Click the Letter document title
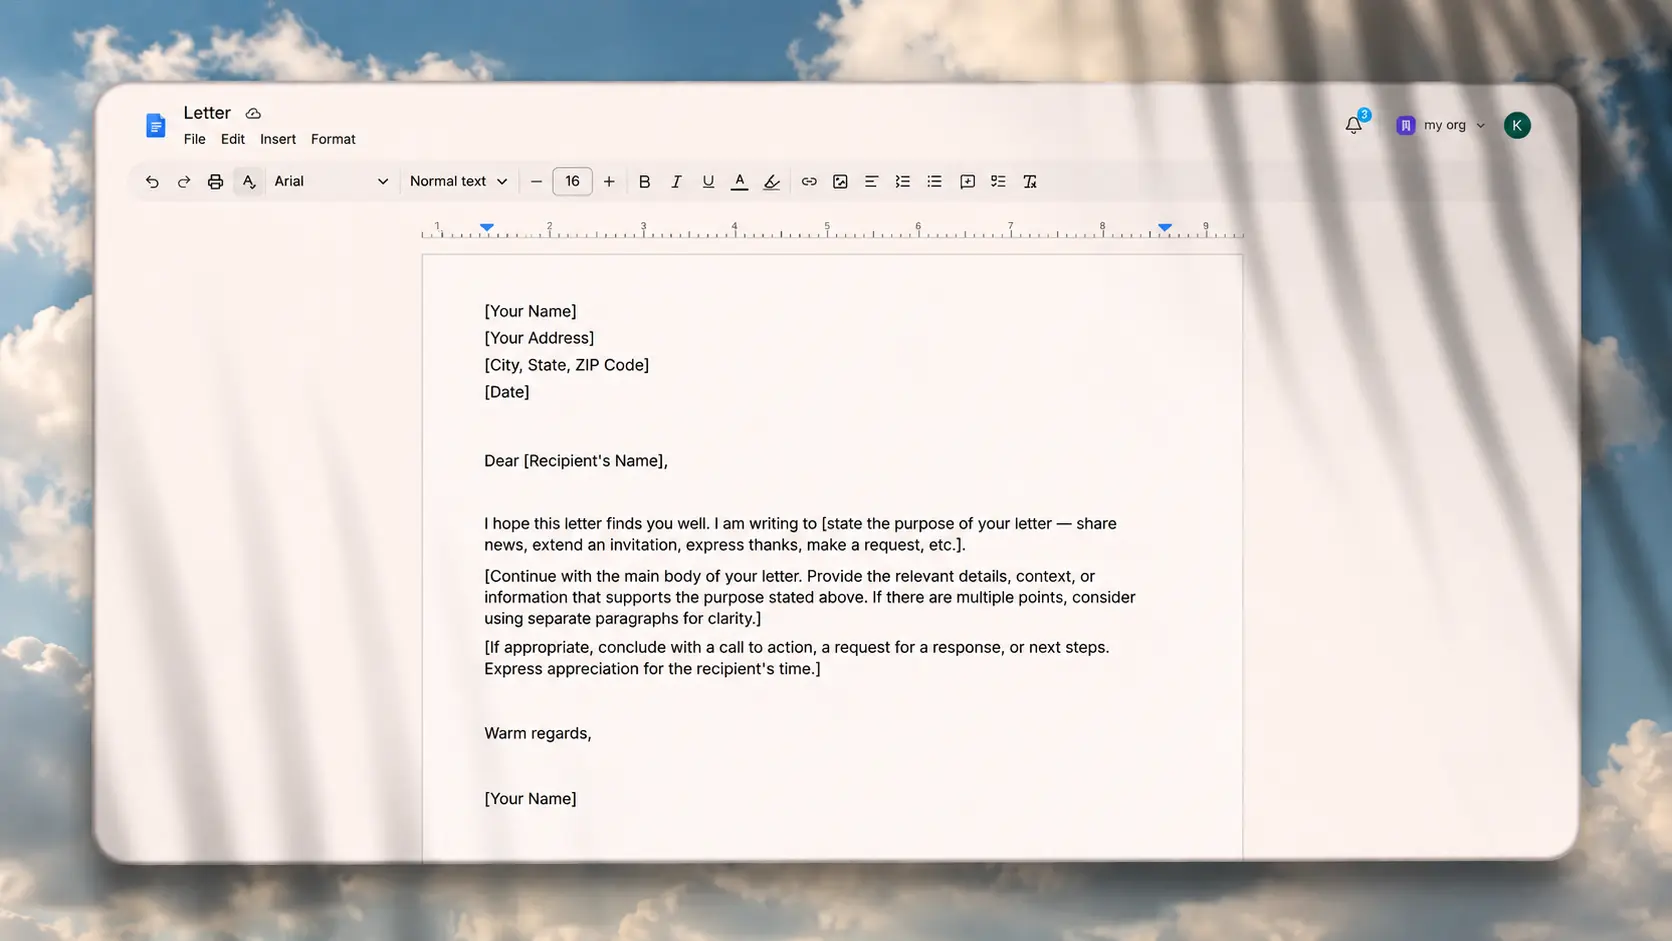Viewport: 1672px width, 941px height. pyautogui.click(x=207, y=113)
